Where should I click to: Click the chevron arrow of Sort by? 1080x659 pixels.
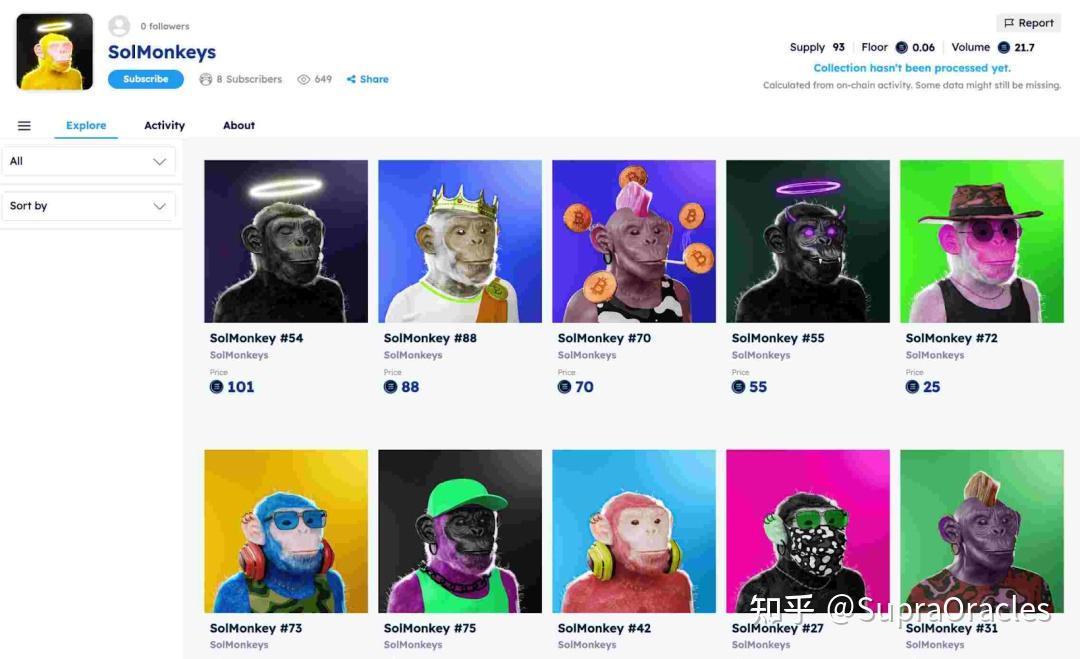[159, 206]
